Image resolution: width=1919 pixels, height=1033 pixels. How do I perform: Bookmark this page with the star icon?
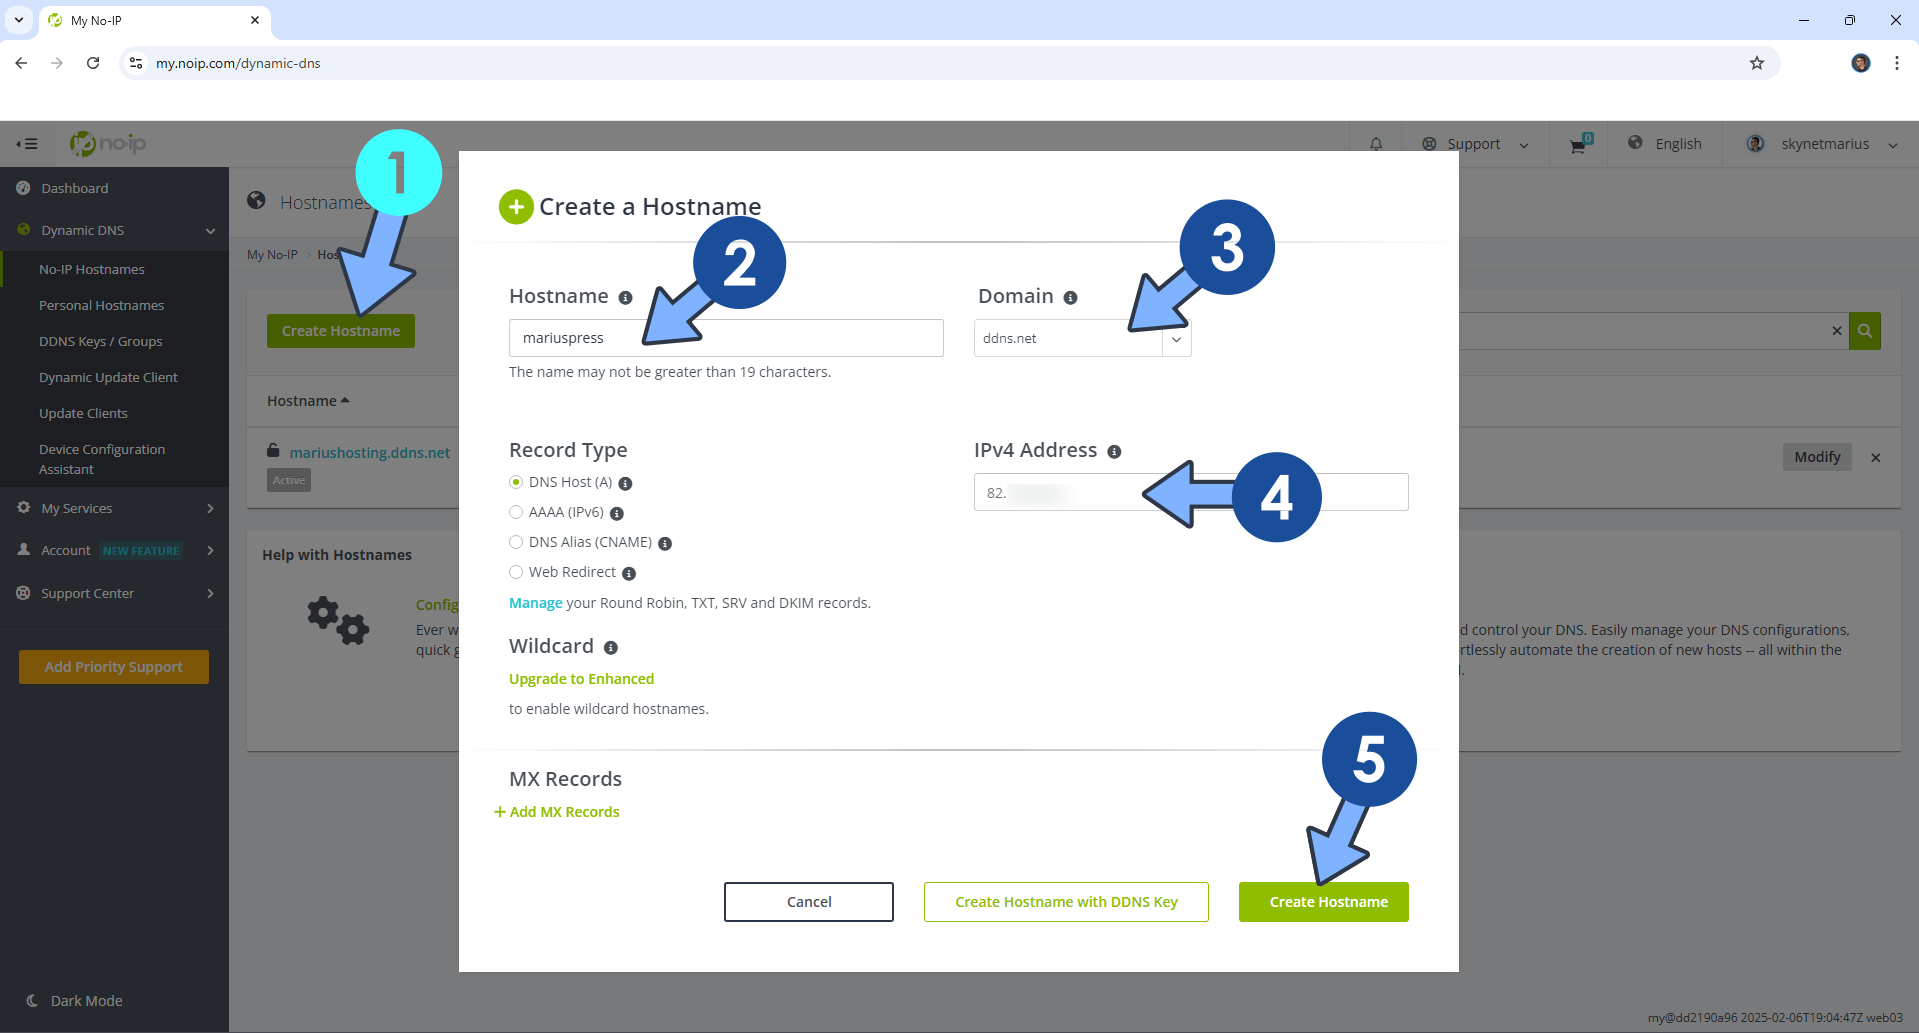pyautogui.click(x=1757, y=63)
